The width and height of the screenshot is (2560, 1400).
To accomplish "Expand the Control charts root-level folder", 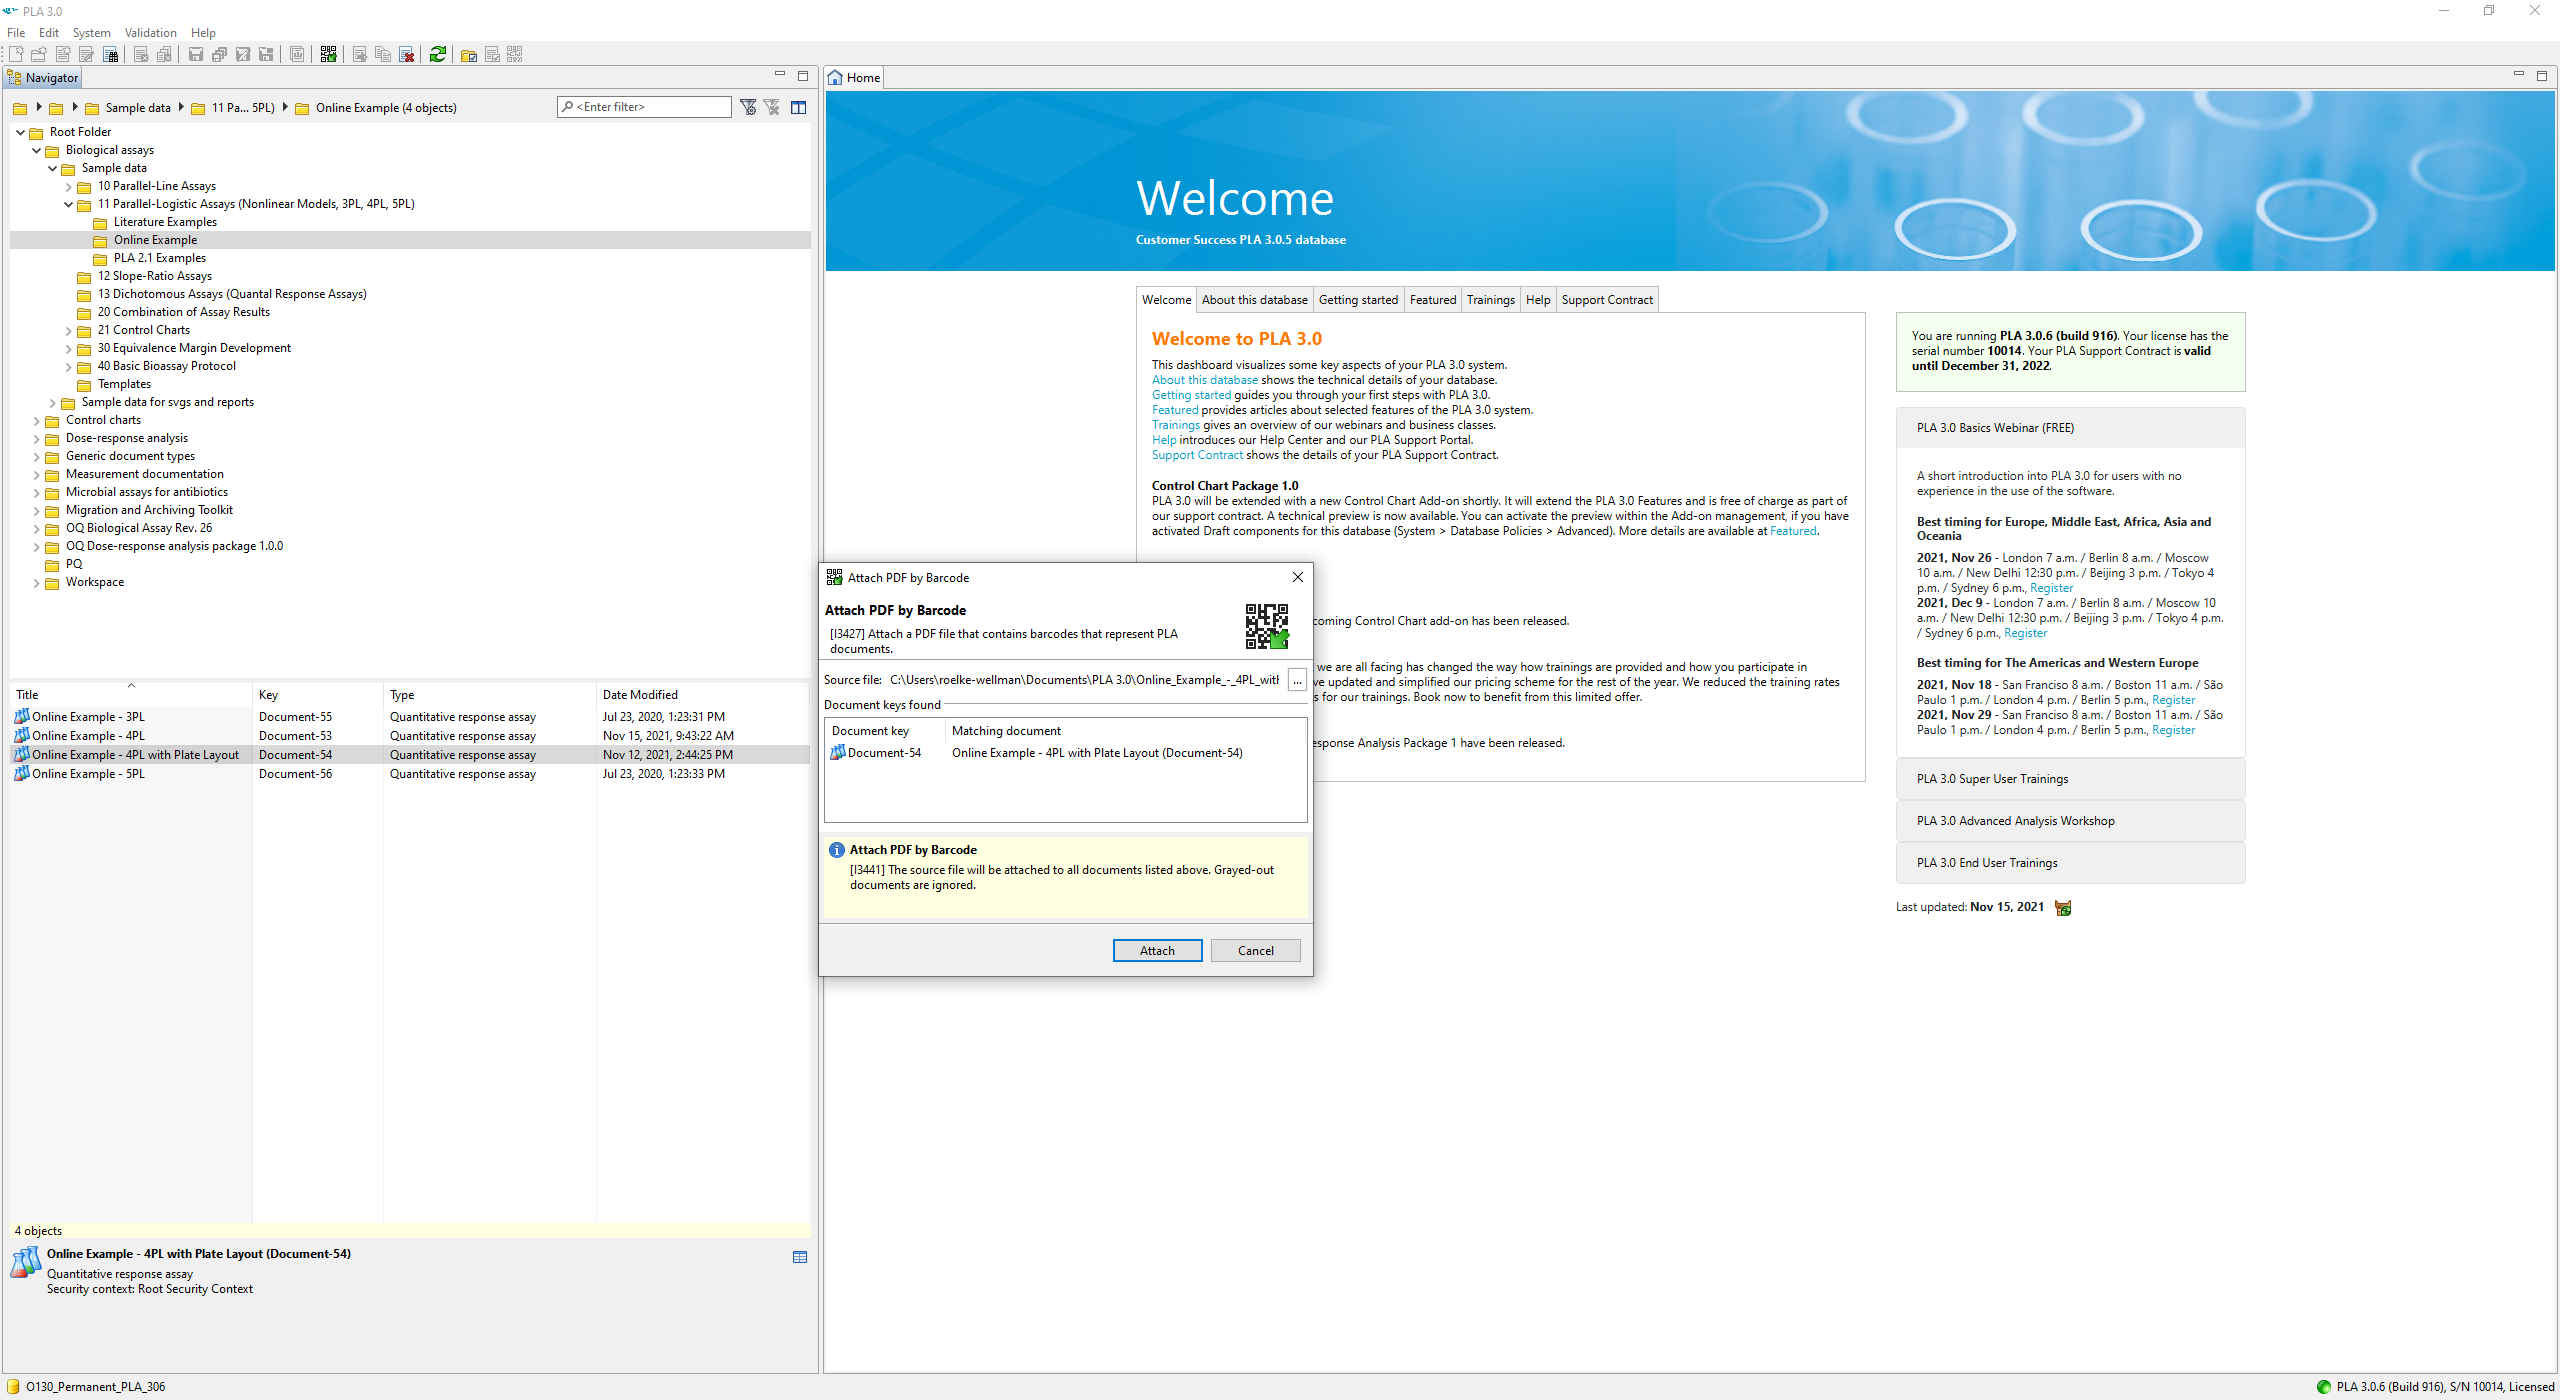I will click(37, 420).
